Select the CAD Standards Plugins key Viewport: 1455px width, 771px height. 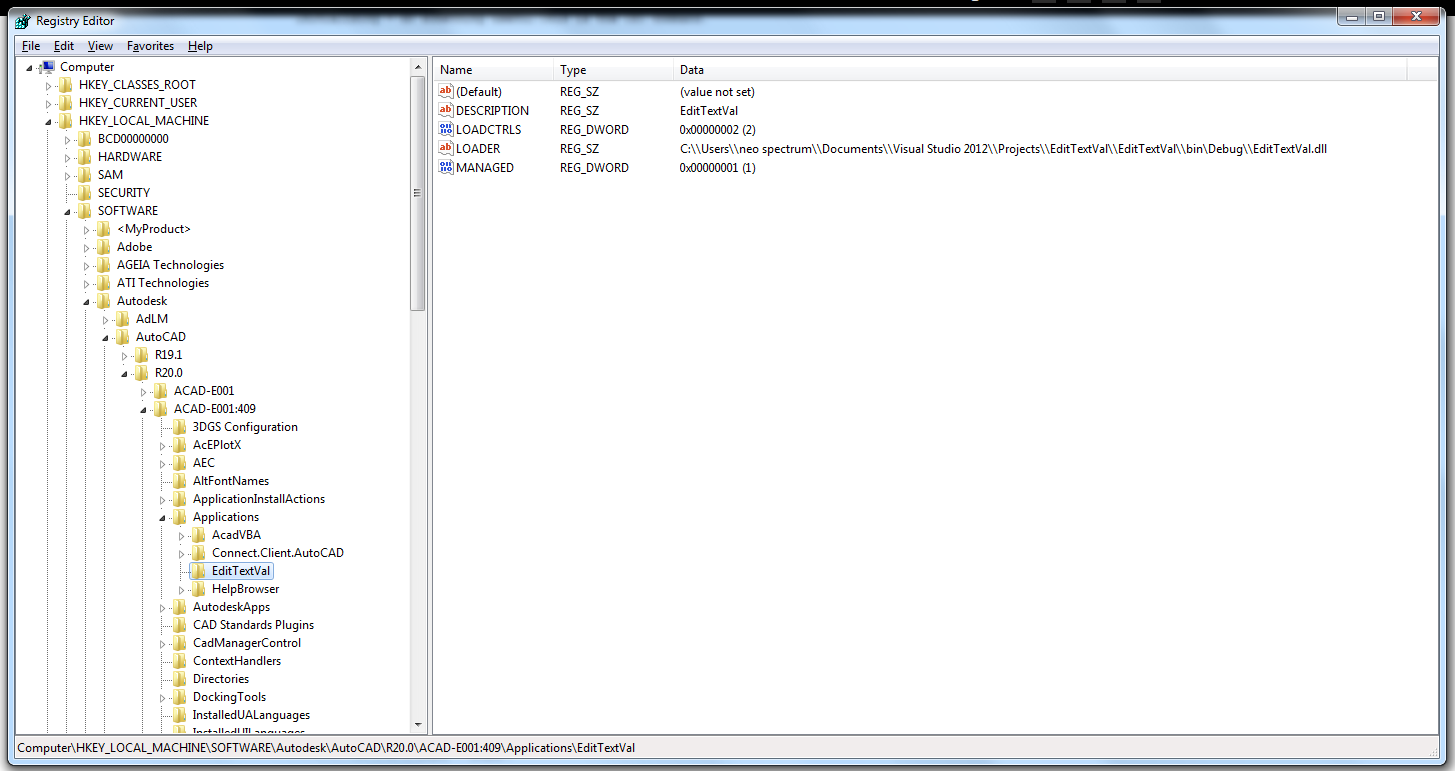pyautogui.click(x=253, y=625)
